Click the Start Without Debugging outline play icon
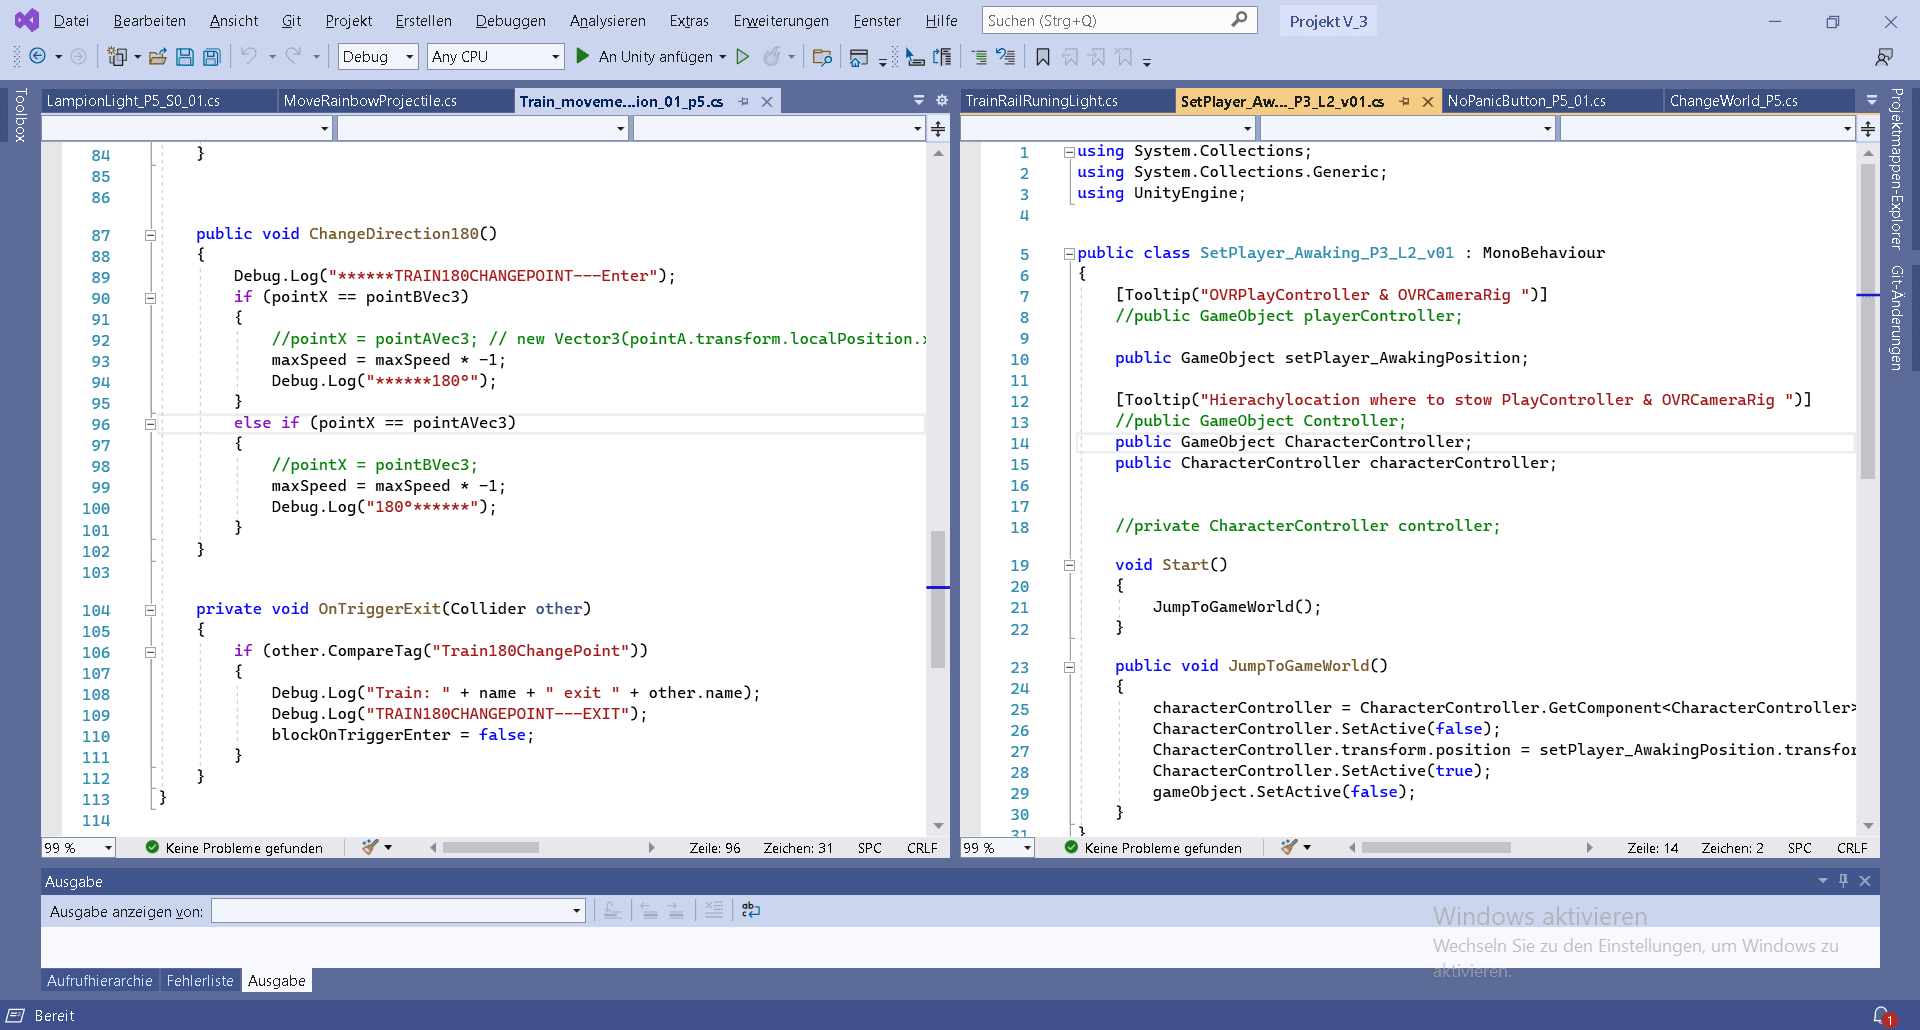1920x1030 pixels. [743, 57]
